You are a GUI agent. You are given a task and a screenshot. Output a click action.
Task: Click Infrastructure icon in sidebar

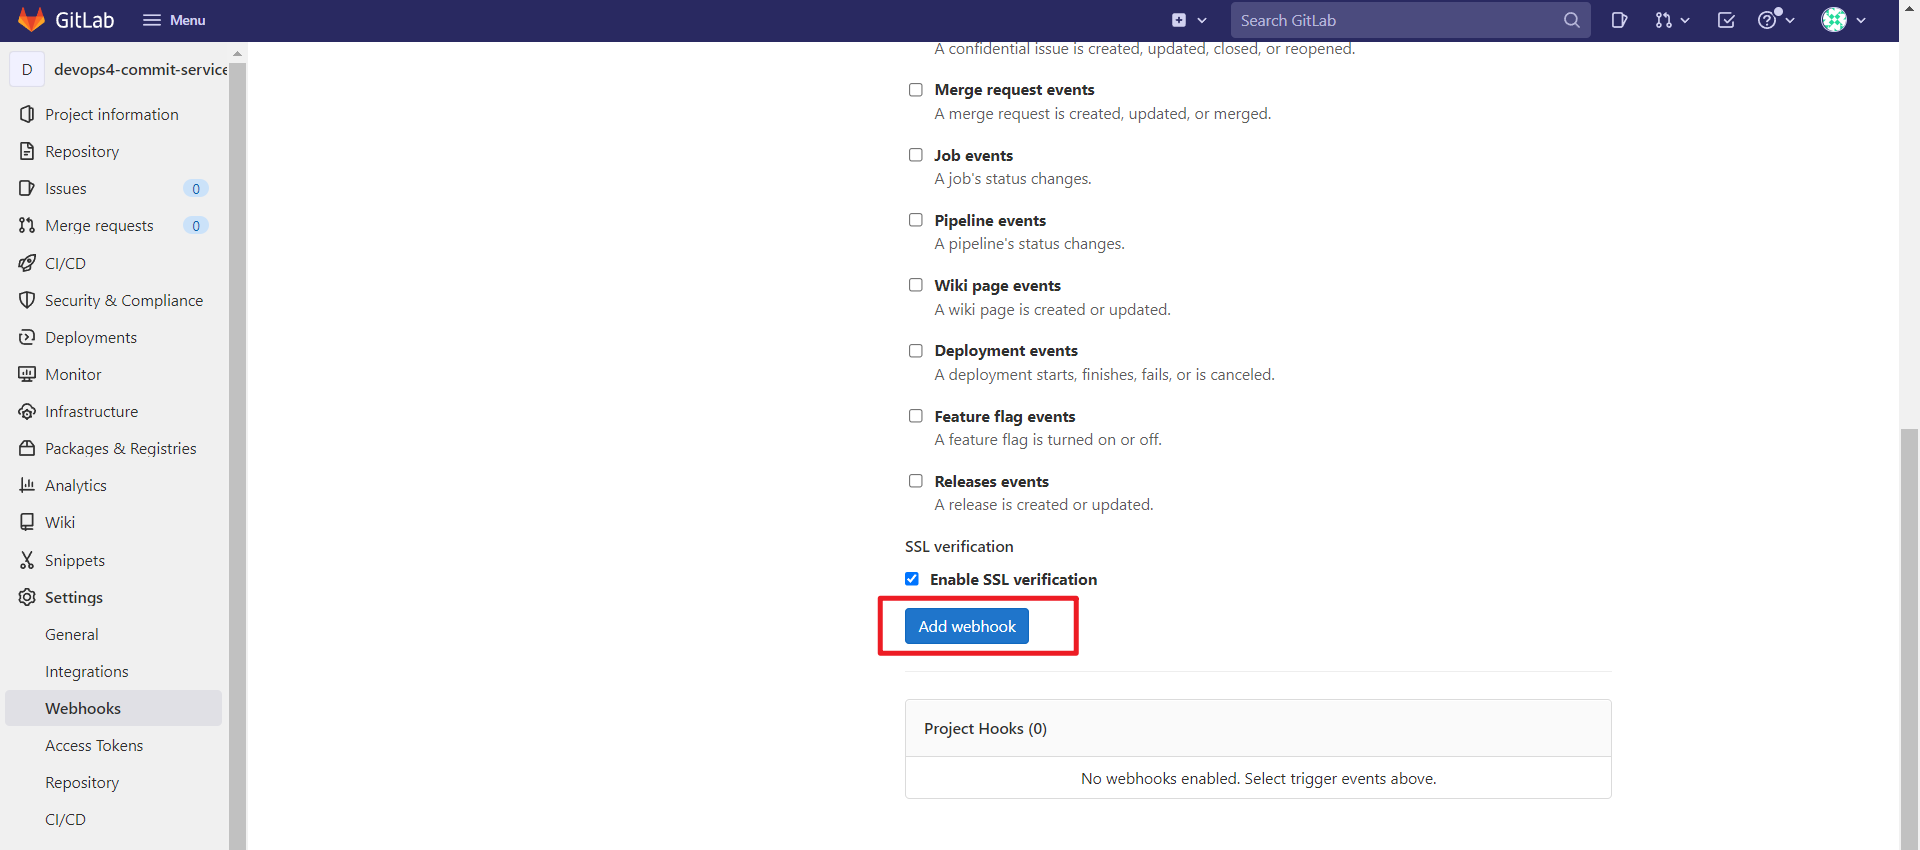[27, 411]
